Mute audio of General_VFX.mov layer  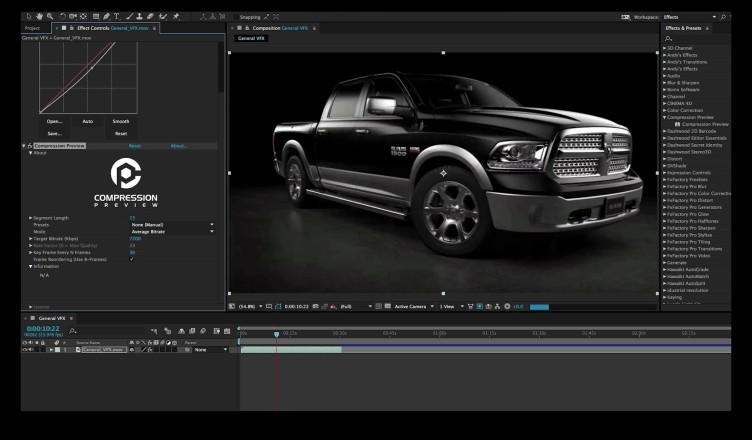click(x=31, y=350)
